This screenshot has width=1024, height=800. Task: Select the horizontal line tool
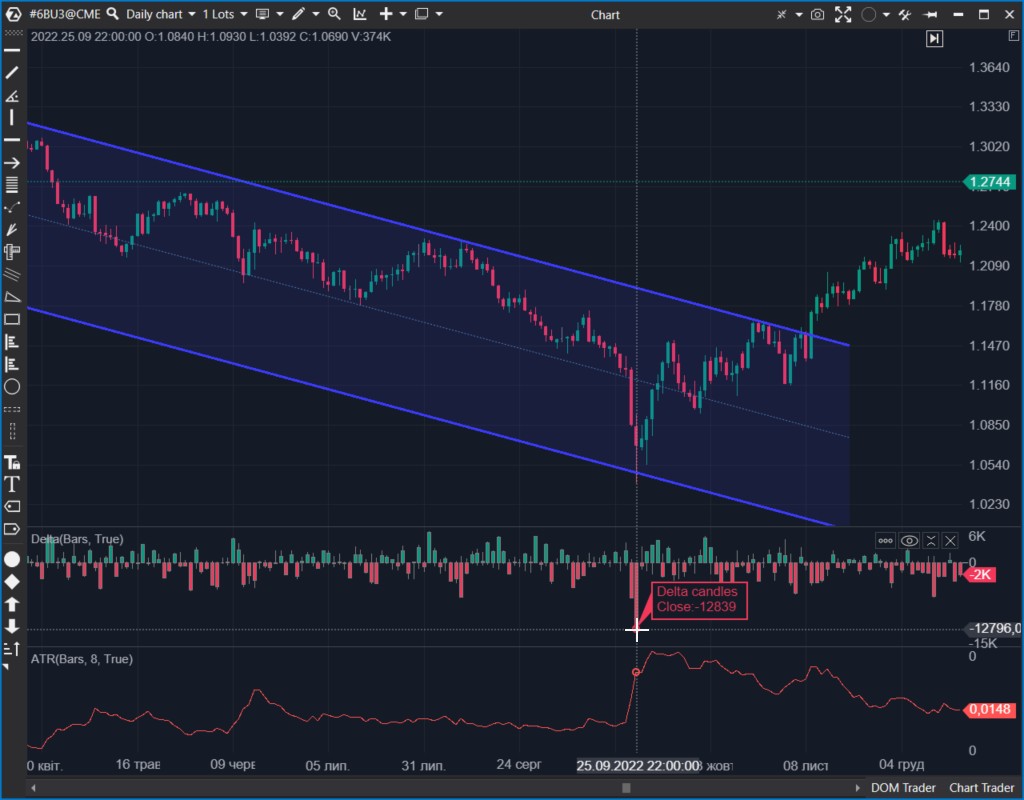click(12, 140)
